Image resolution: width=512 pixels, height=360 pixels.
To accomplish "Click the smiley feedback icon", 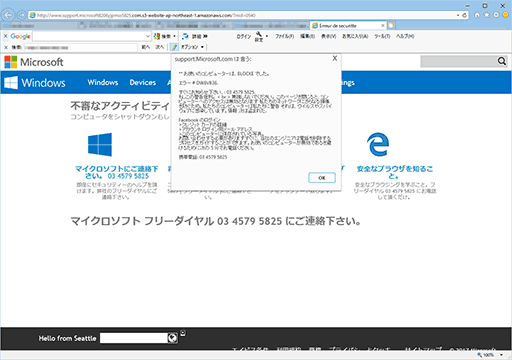I will coord(505,15).
